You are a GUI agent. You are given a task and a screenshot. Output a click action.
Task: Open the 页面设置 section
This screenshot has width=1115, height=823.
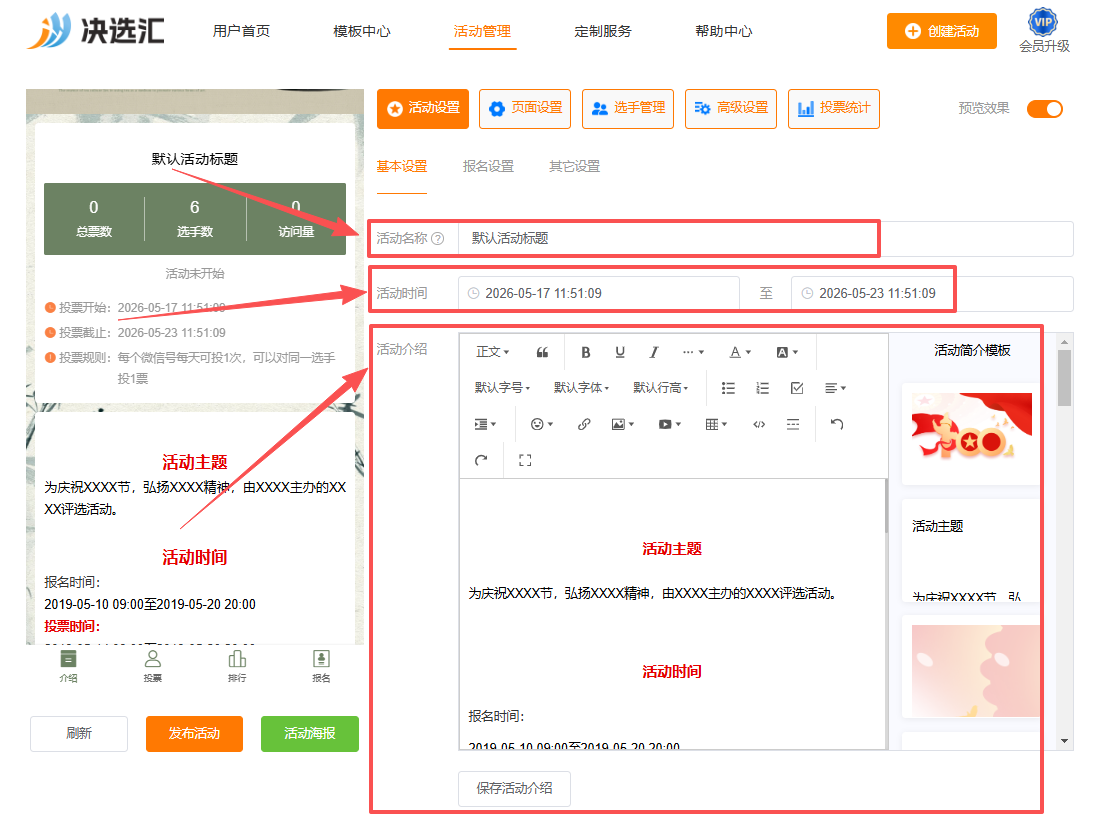pyautogui.click(x=525, y=109)
